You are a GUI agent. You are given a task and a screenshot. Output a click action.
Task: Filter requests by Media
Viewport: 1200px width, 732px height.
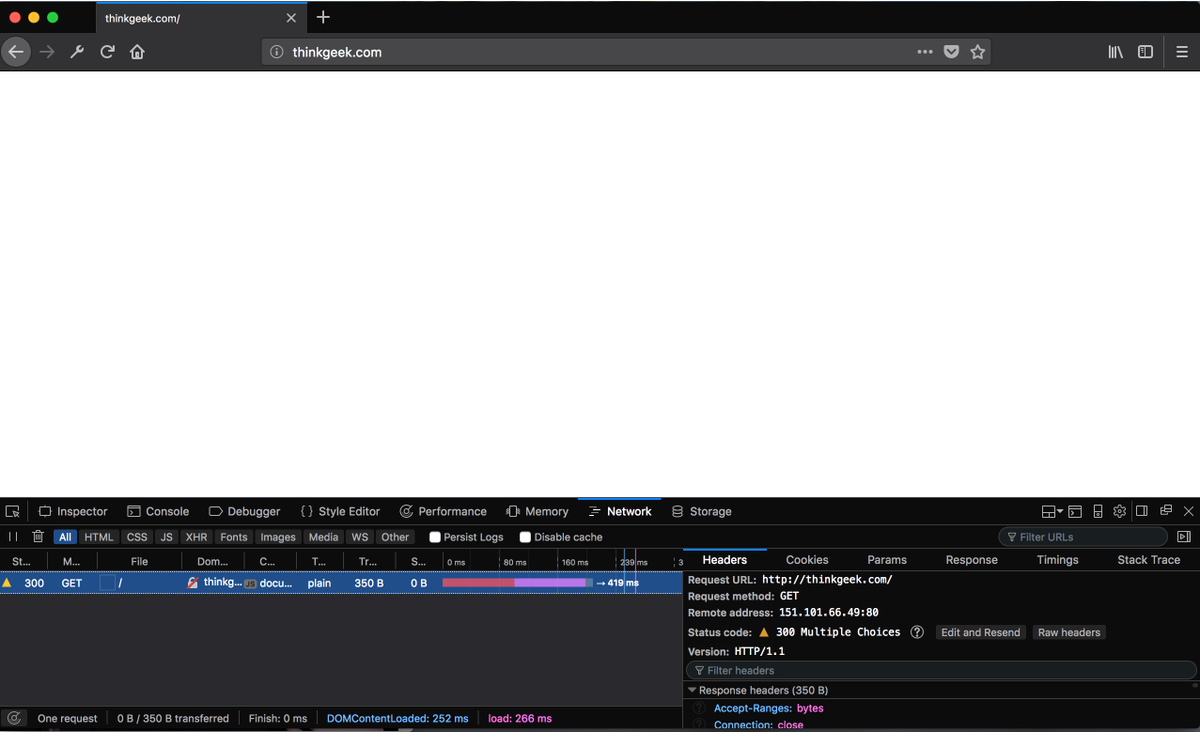[x=323, y=537]
